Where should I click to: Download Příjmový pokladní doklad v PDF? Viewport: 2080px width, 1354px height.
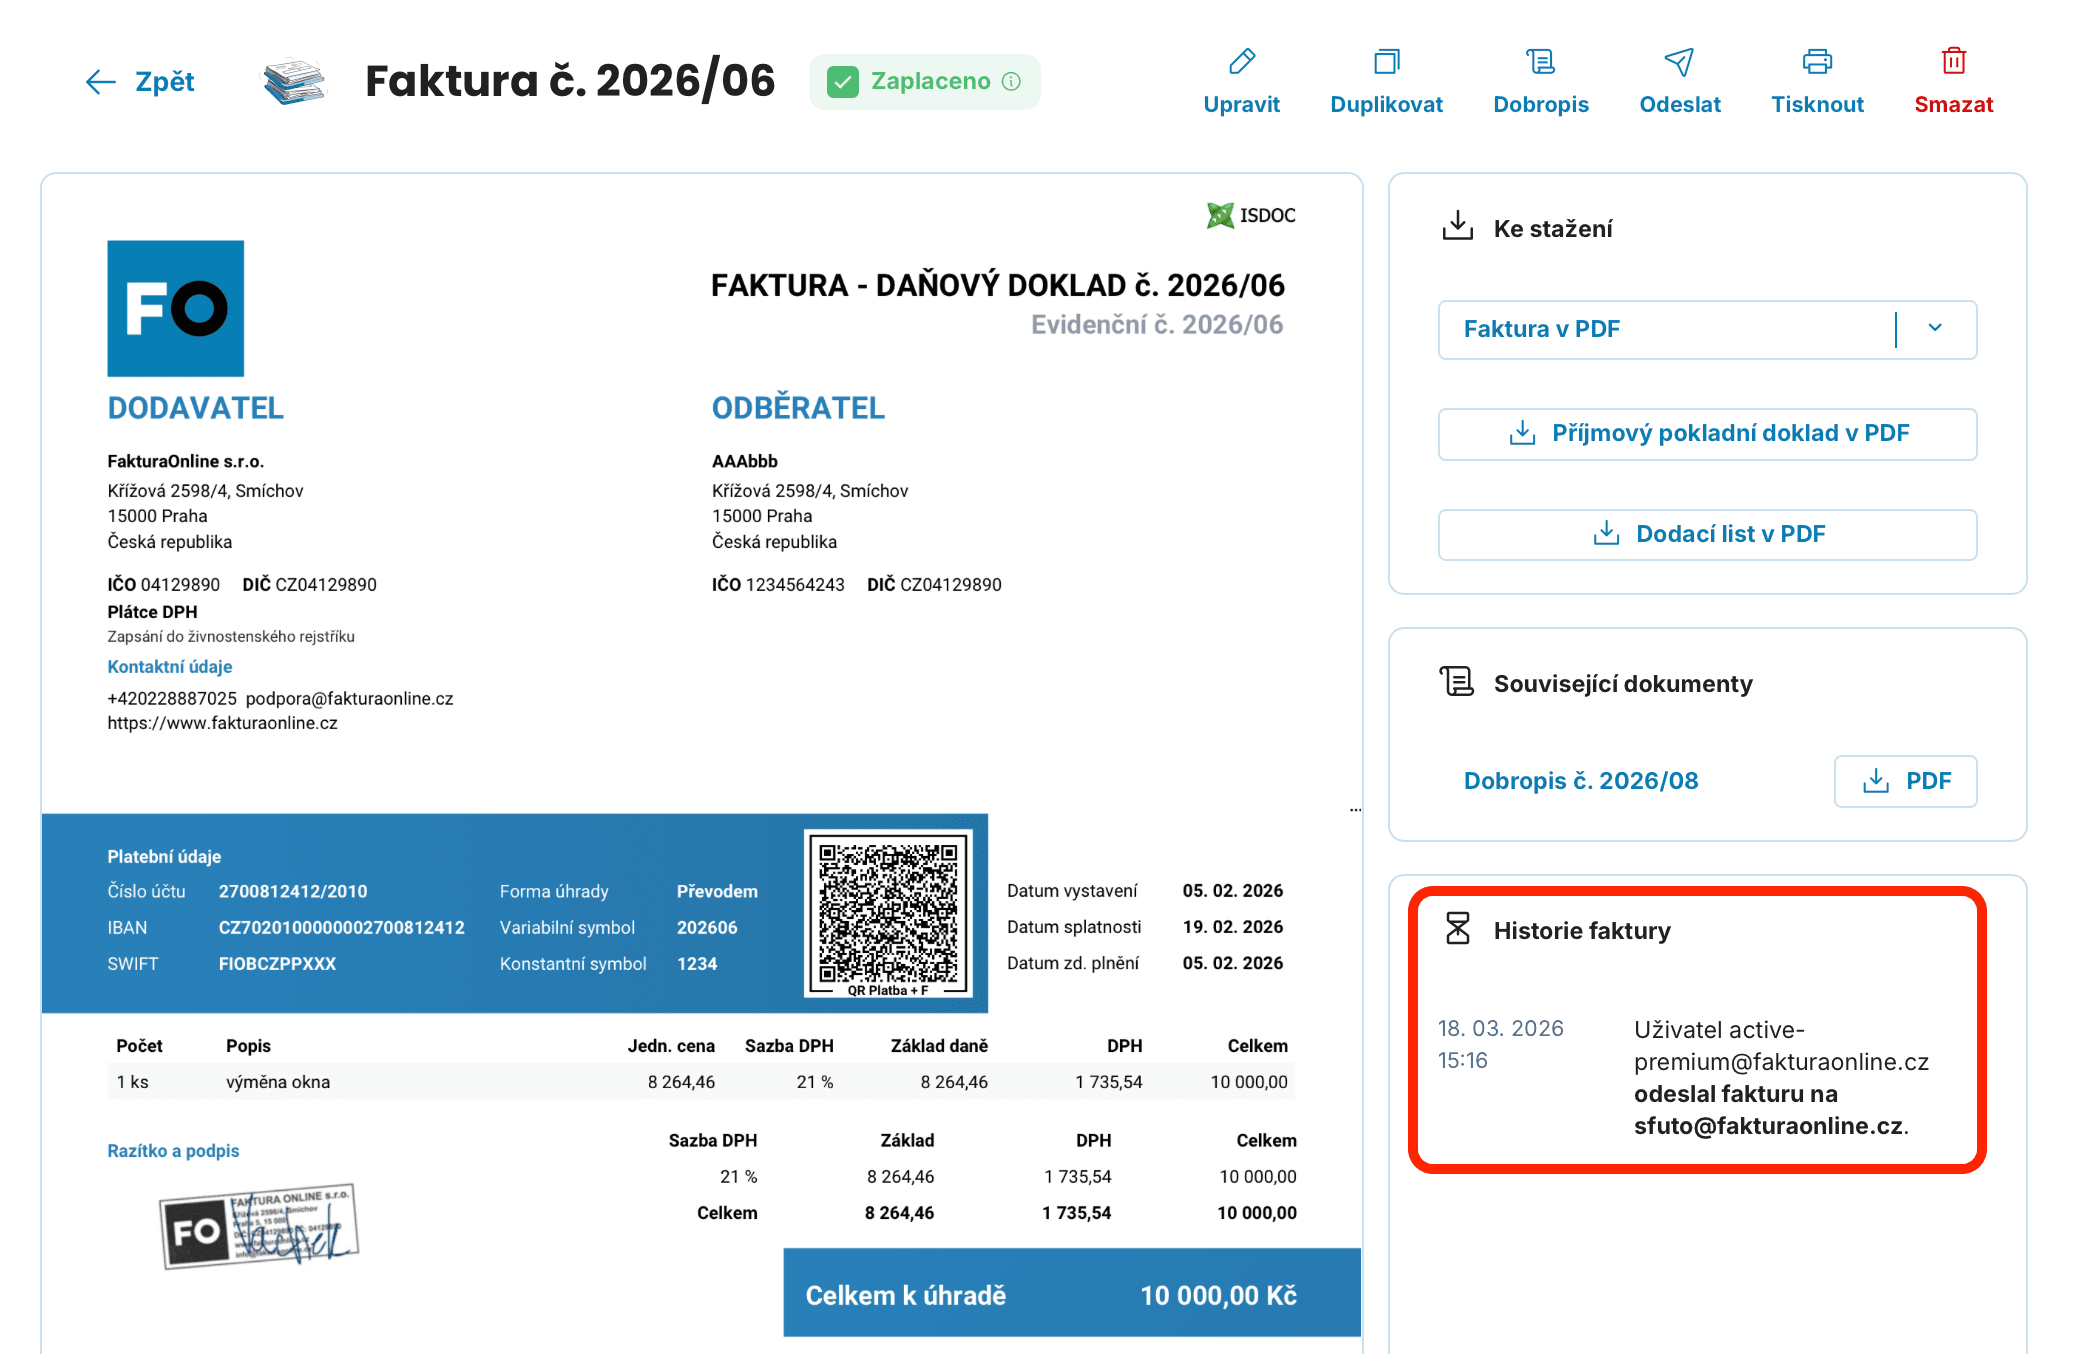tap(1707, 433)
